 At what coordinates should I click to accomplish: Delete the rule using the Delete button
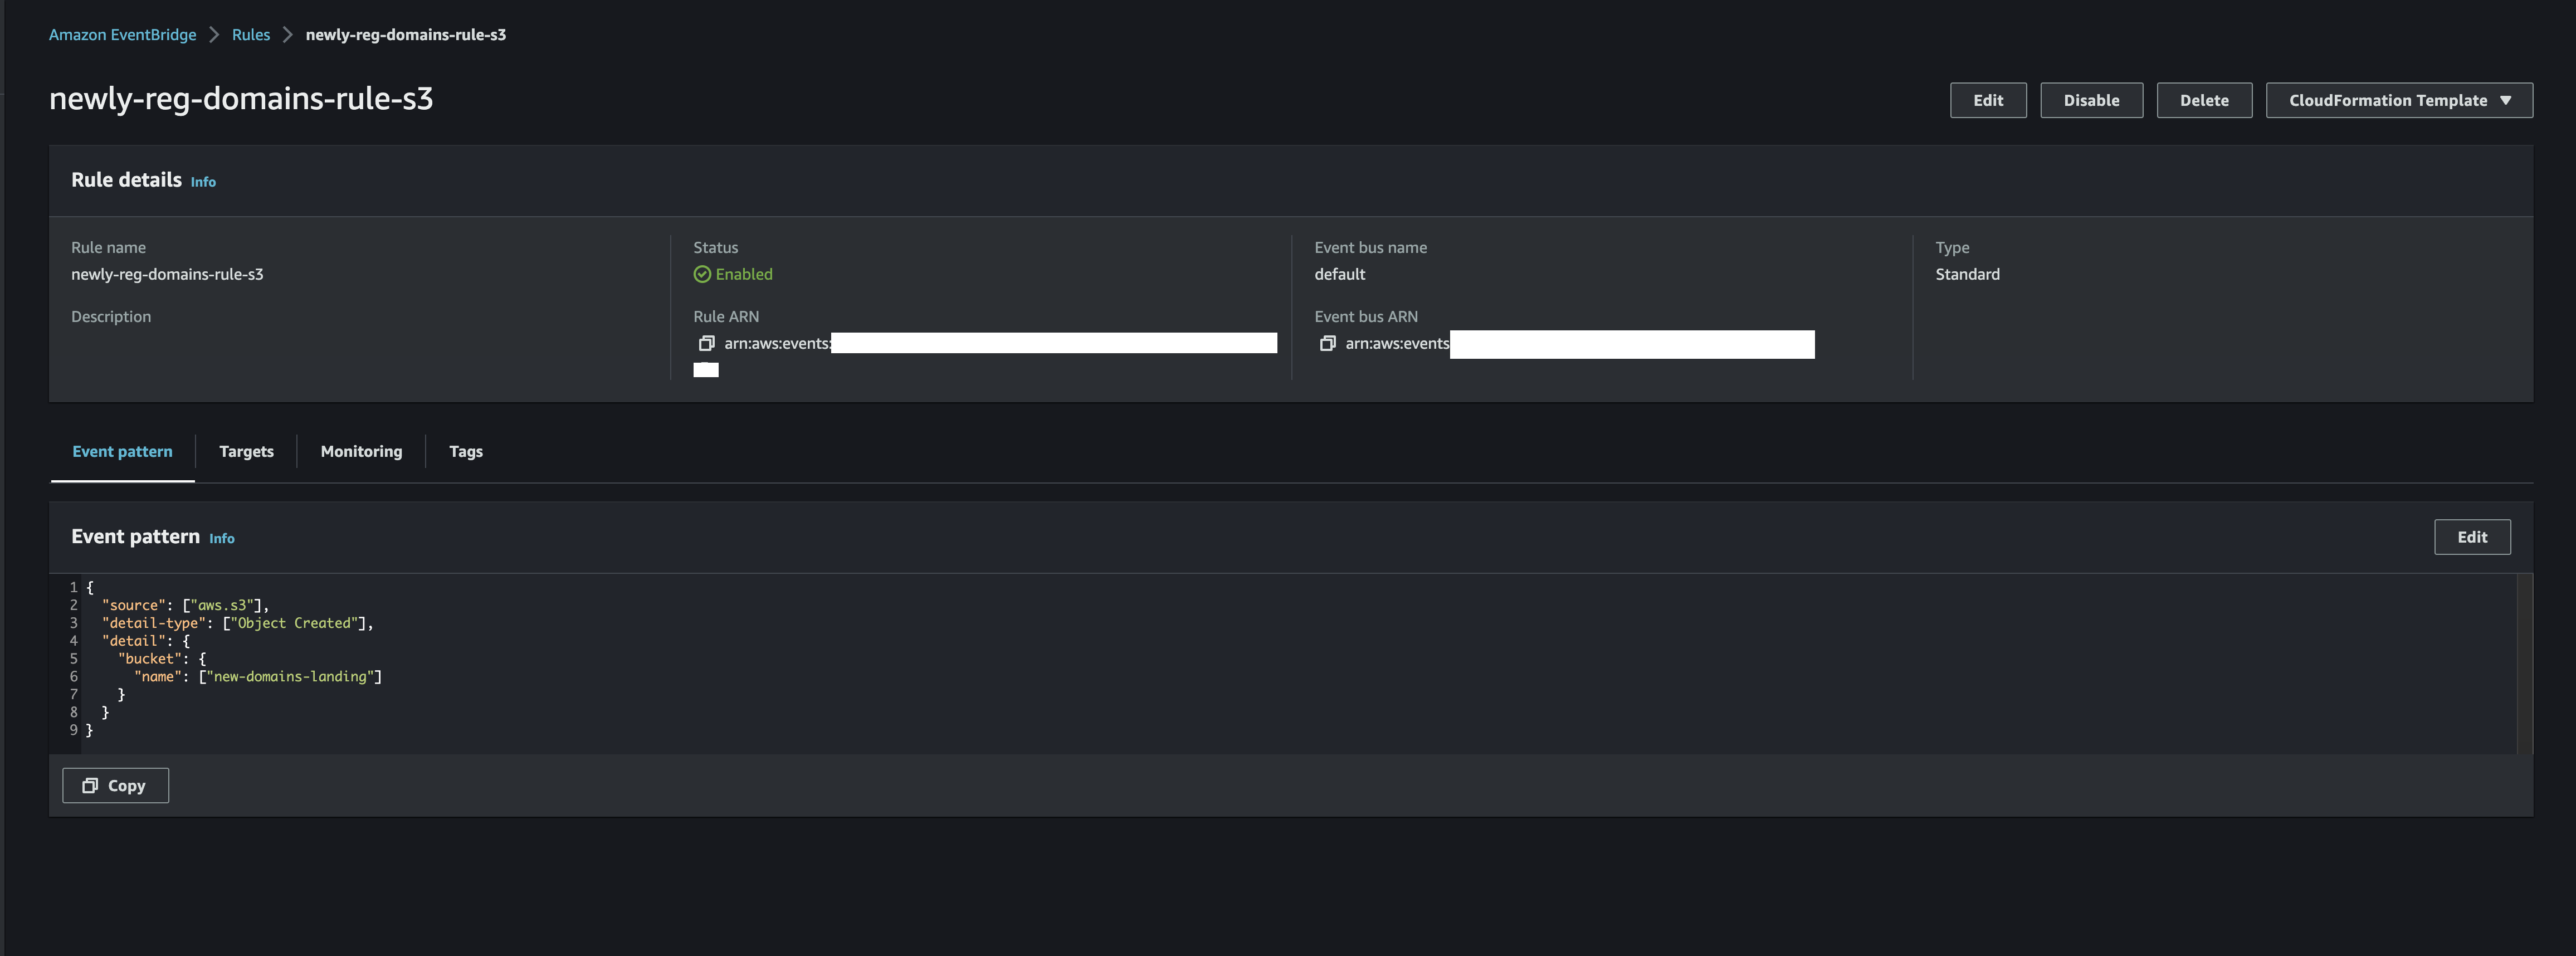coord(2203,101)
